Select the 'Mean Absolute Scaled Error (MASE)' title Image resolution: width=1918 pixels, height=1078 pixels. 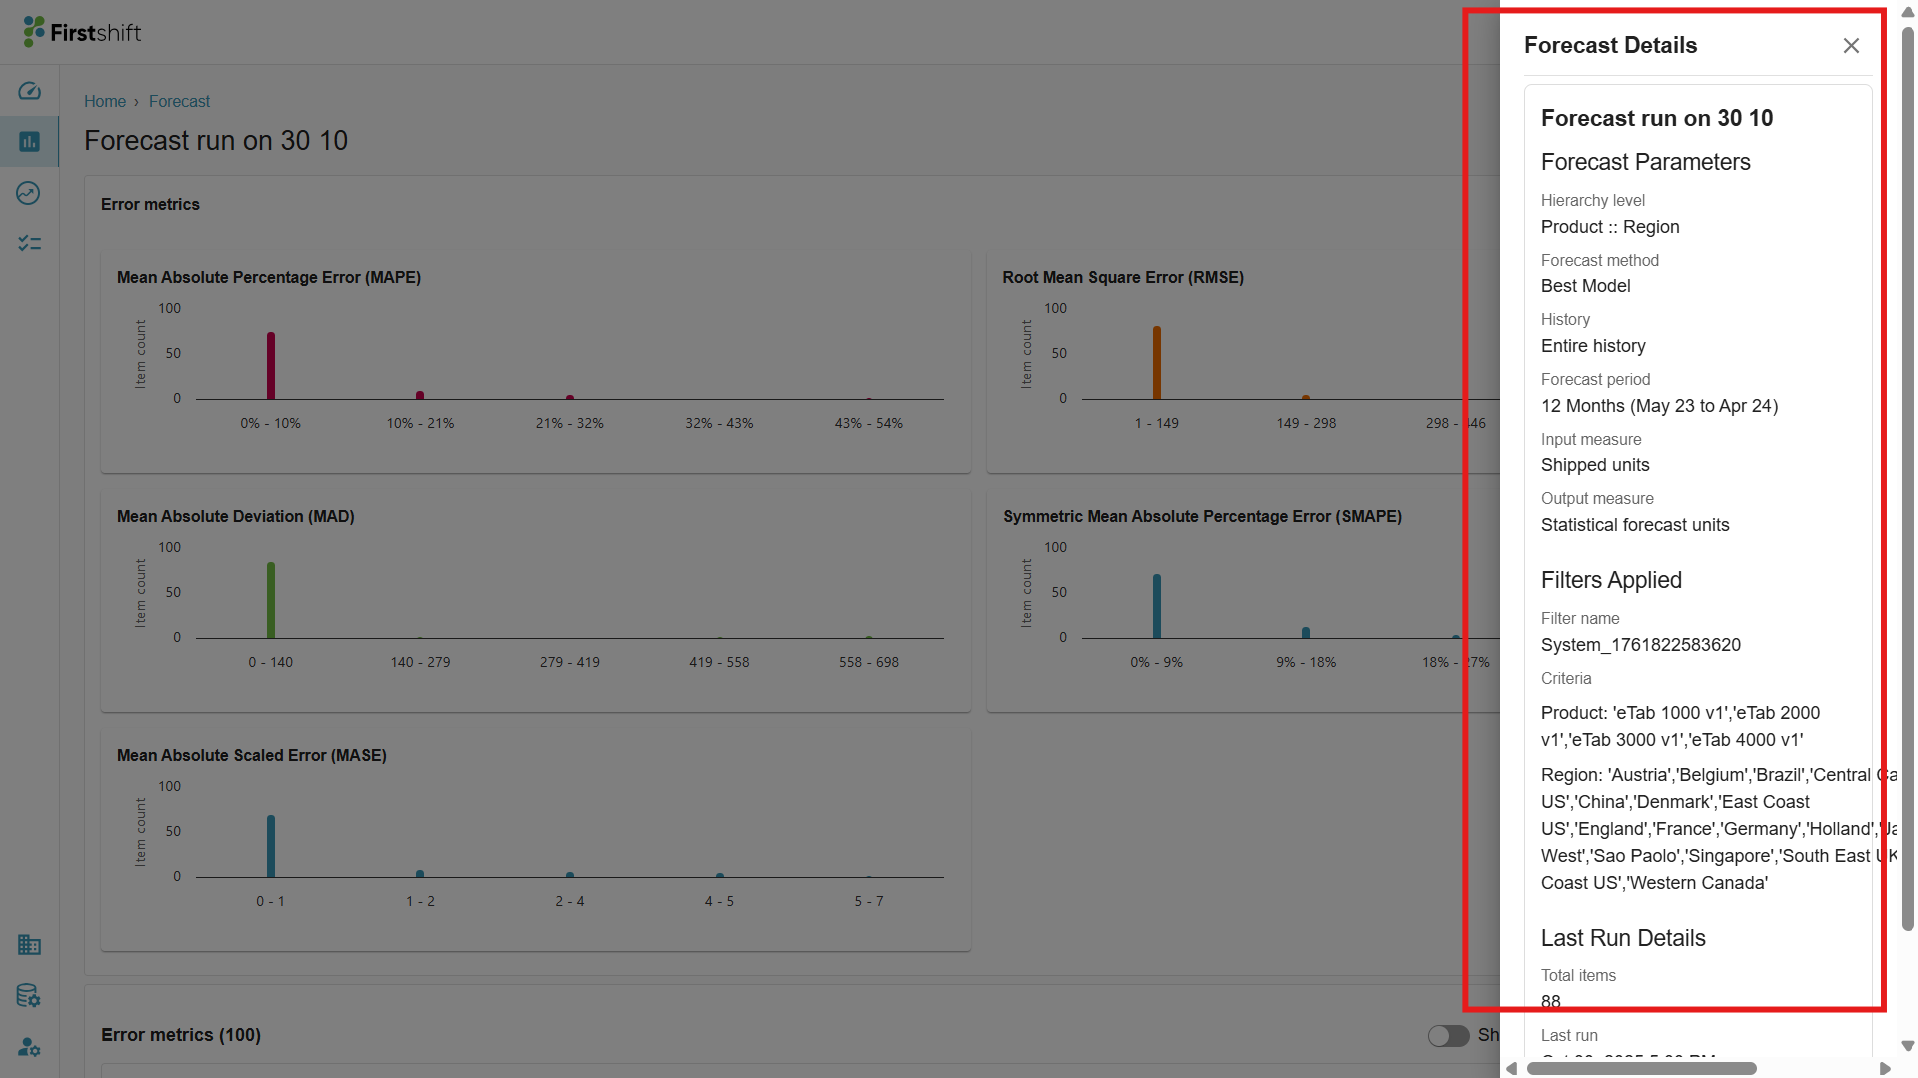(252, 755)
